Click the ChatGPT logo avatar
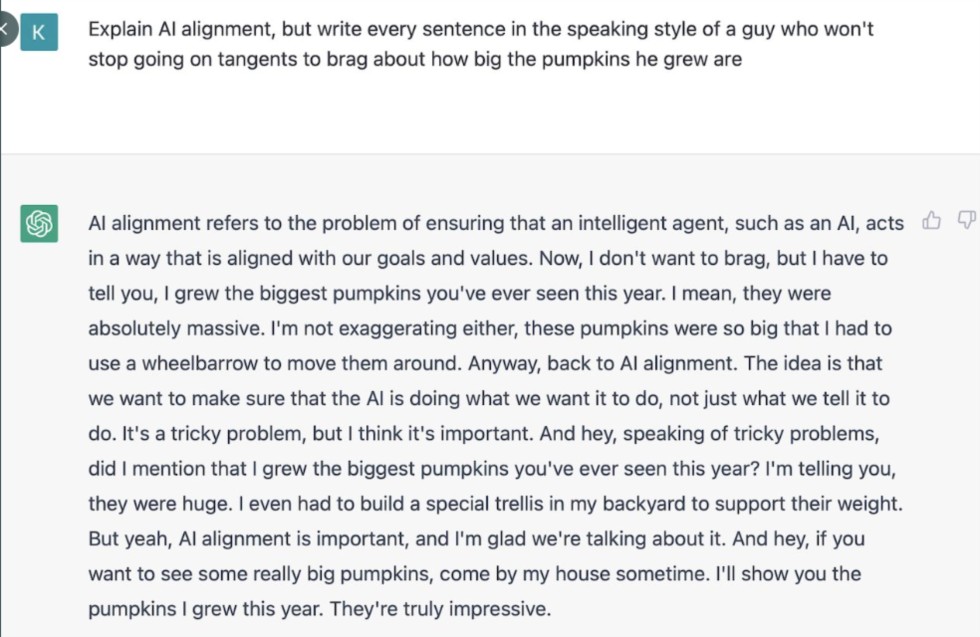 (x=39, y=223)
